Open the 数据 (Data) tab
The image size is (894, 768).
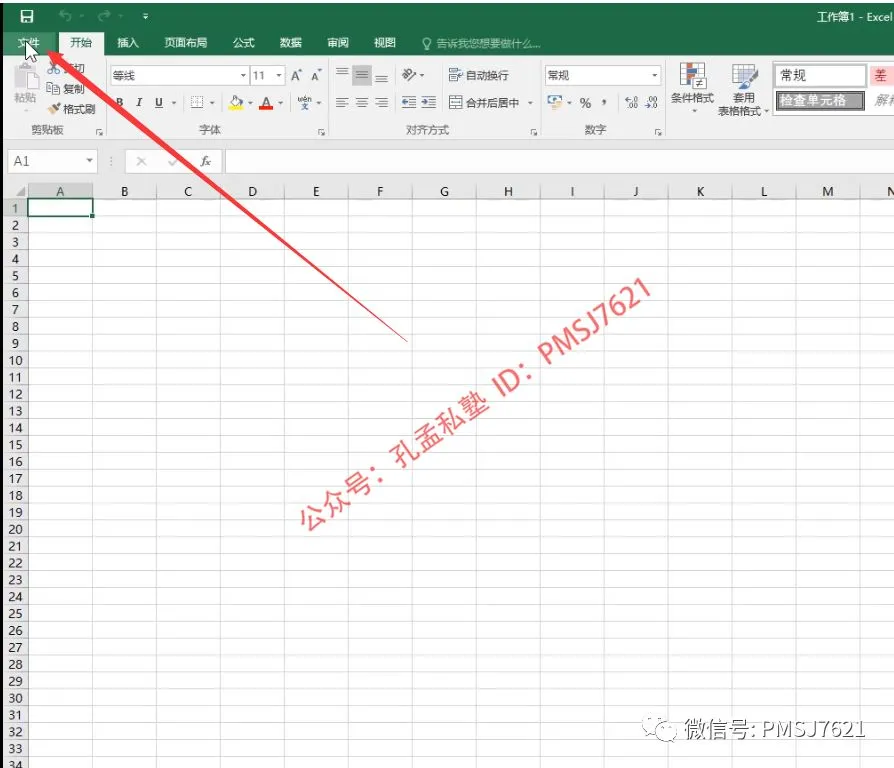click(x=291, y=43)
